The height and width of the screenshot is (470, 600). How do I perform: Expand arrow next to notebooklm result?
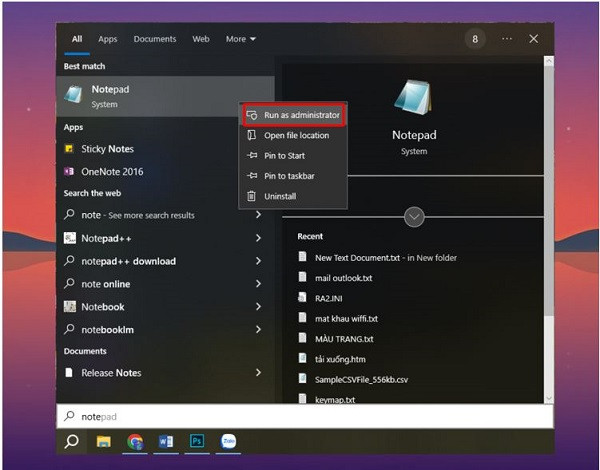pos(259,329)
